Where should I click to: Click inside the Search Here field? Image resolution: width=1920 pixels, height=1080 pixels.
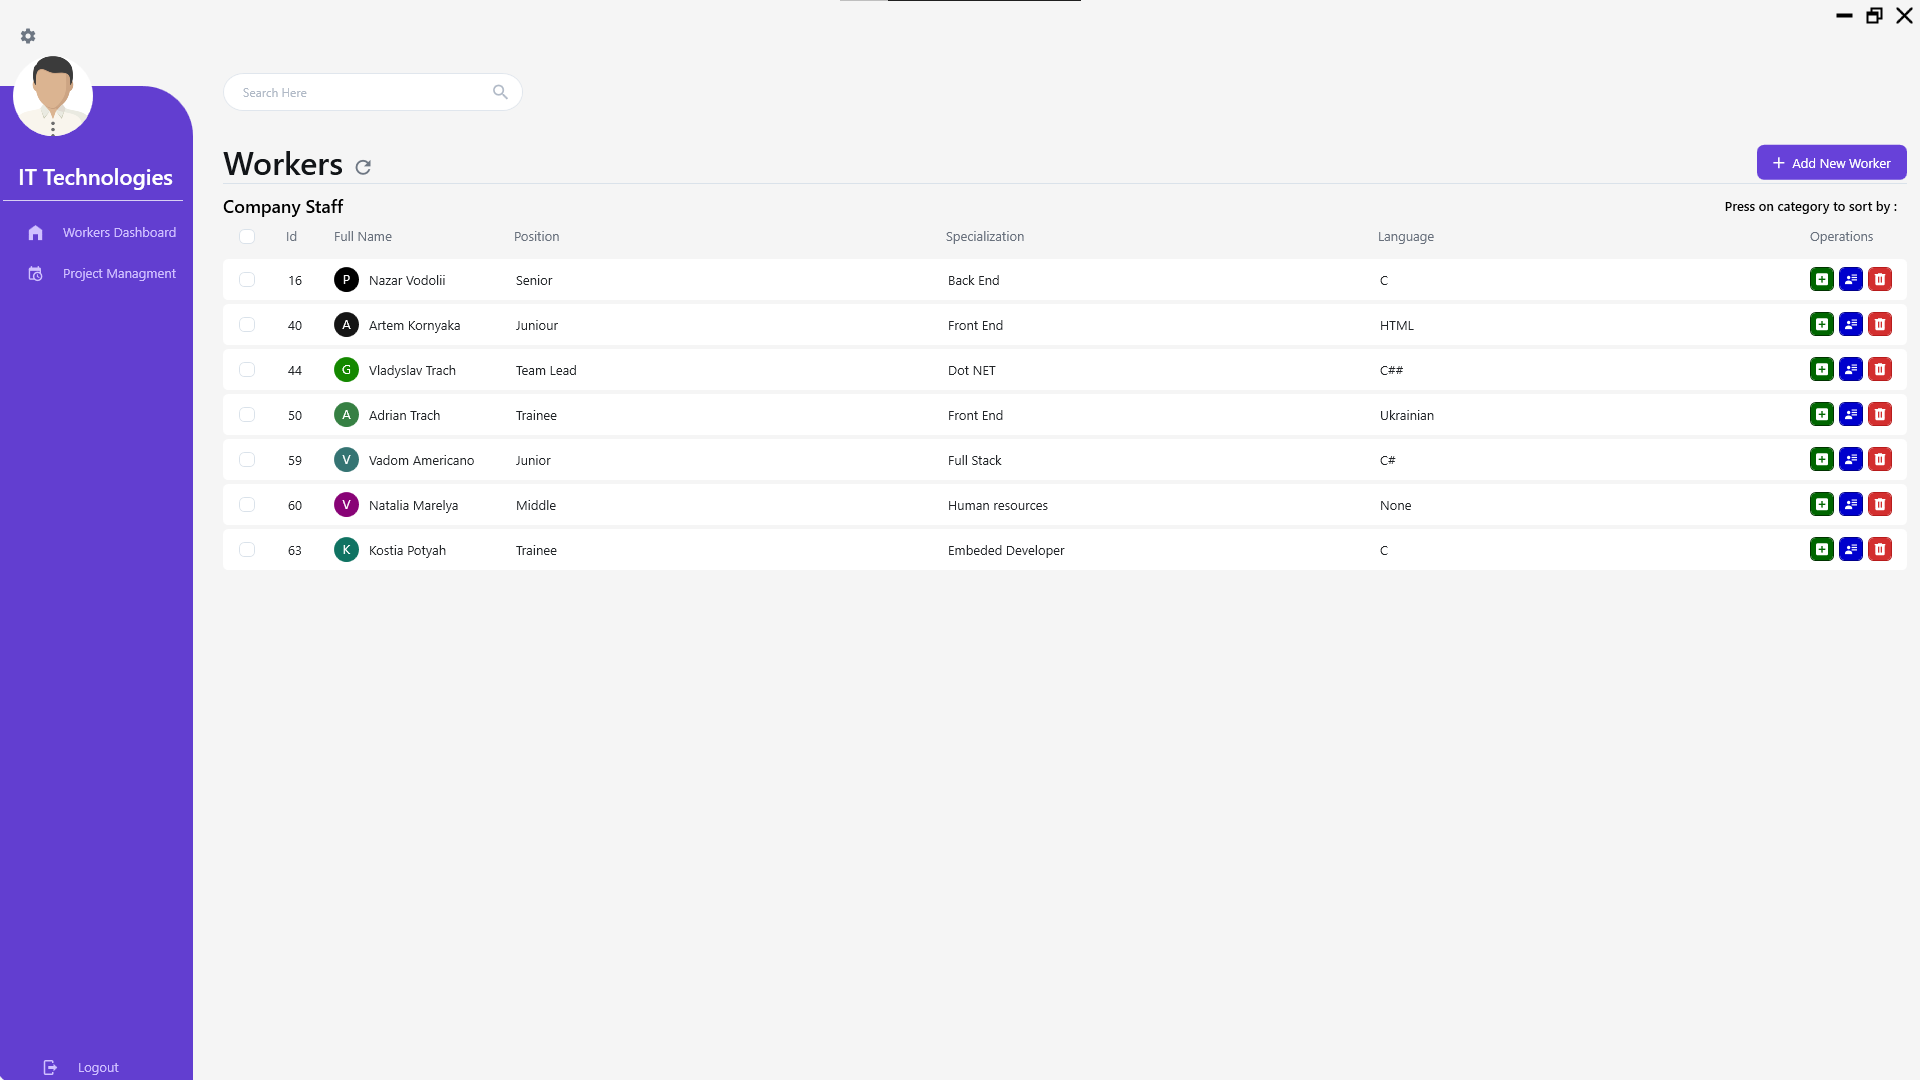pos(350,91)
